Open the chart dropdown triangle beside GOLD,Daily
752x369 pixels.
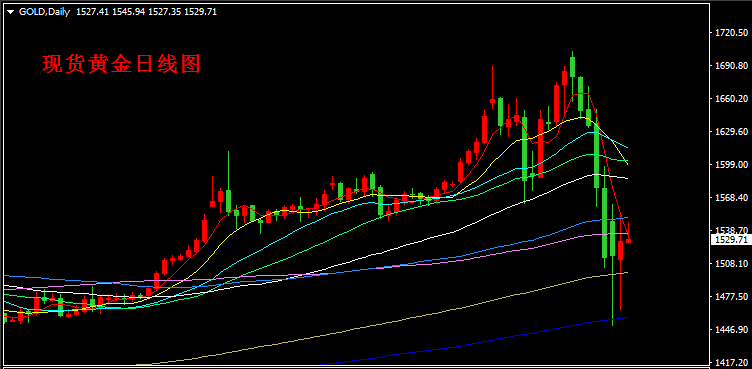(x=11, y=12)
